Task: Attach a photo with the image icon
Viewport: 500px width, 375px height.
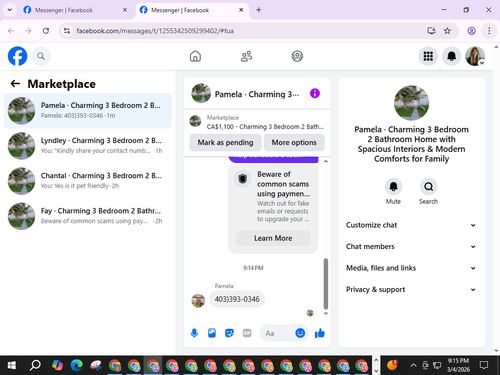Action: [x=212, y=333]
